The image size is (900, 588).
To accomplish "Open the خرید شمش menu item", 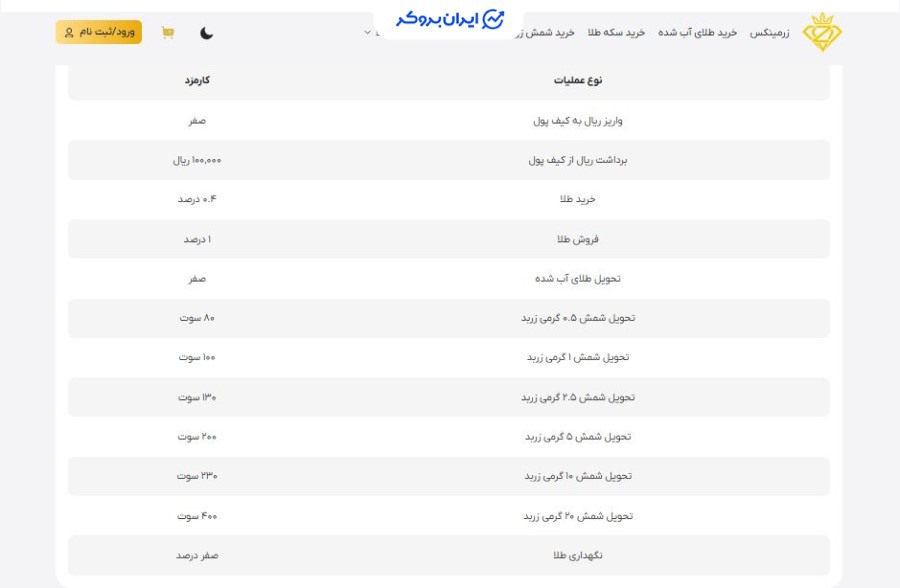I will coord(544,33).
